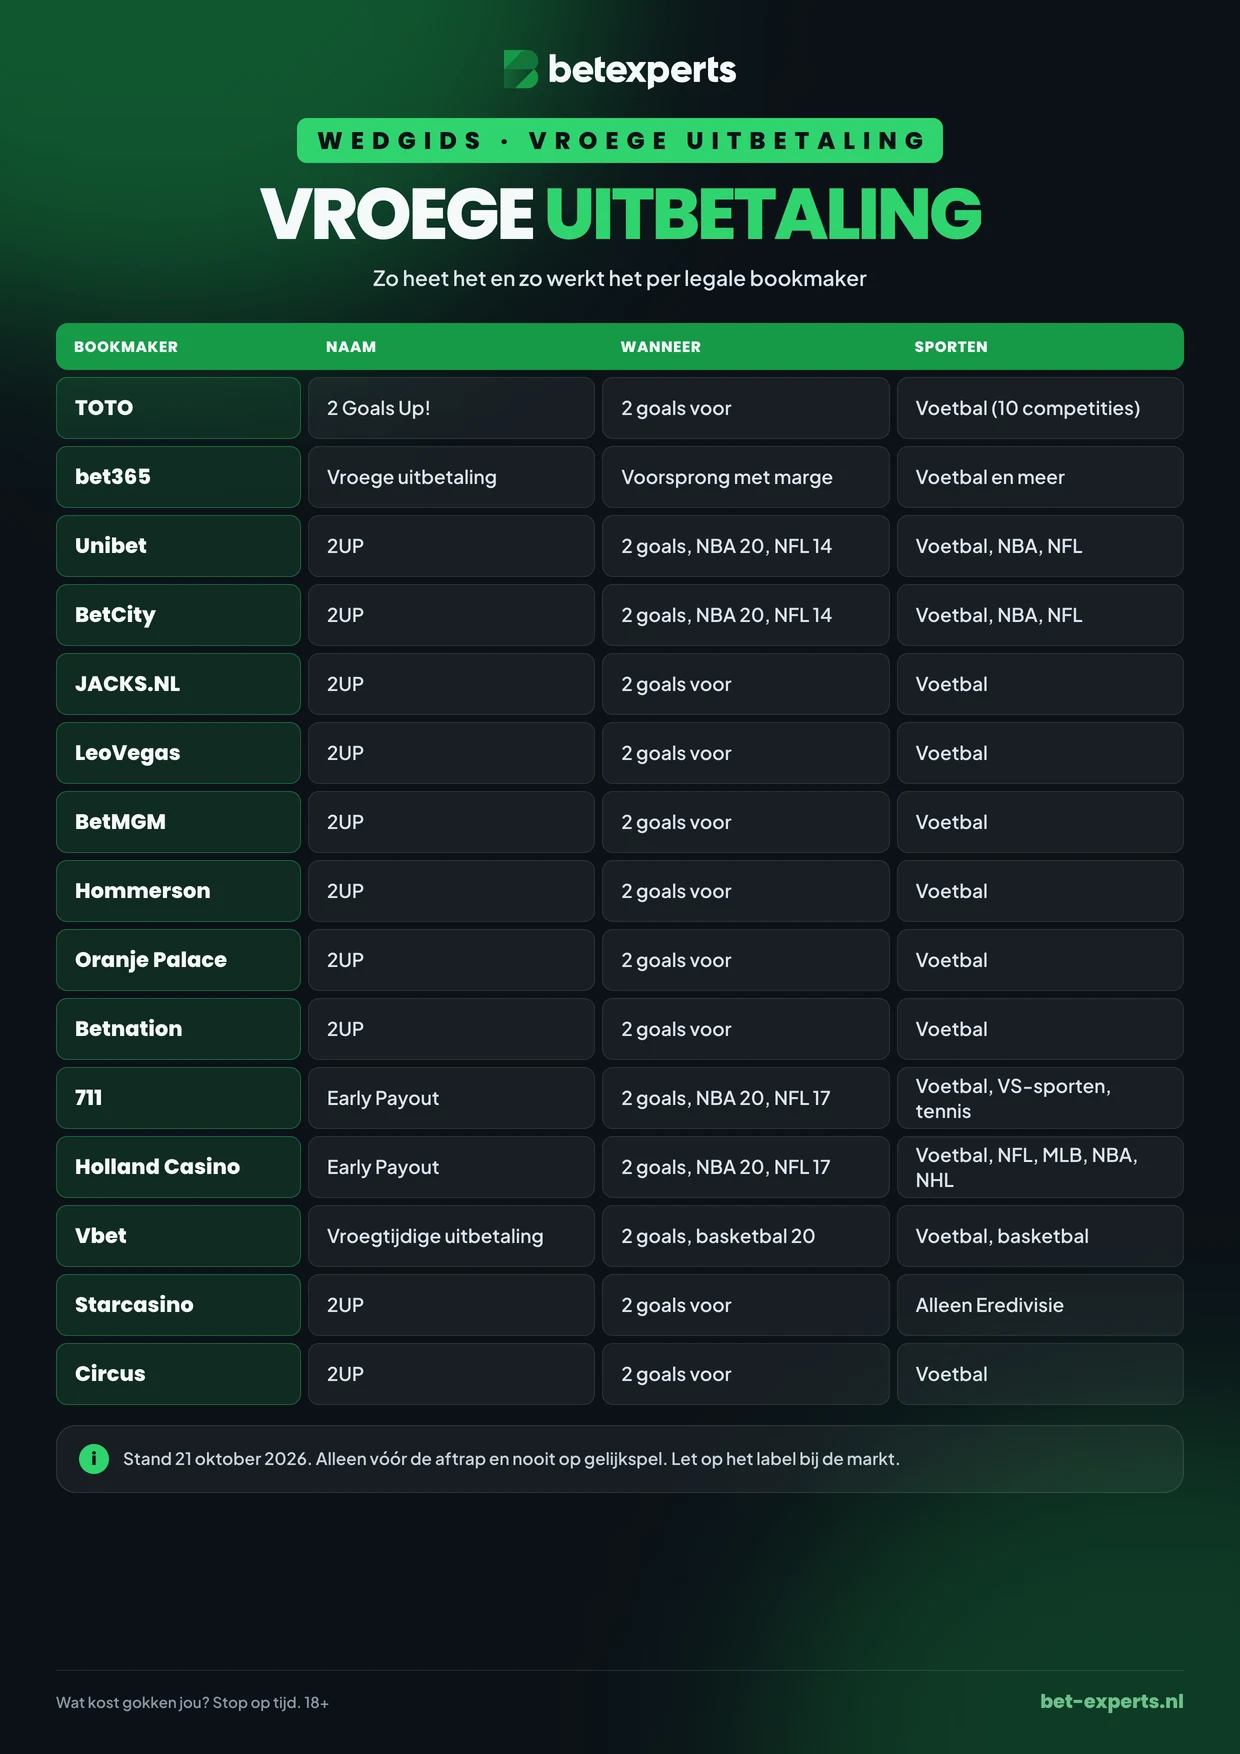Select the "Voorsprong met marge" cell
The image size is (1240, 1754).
(x=745, y=477)
